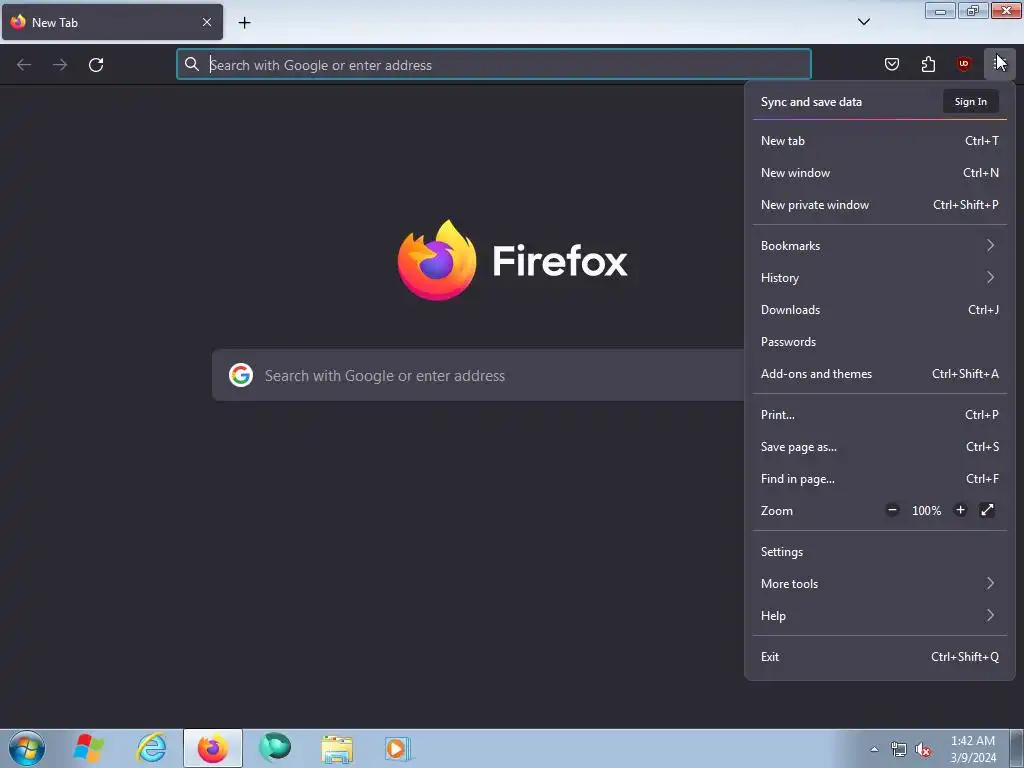Viewport: 1024px width, 768px height.
Task: Click the Sign In button
Action: pyautogui.click(x=970, y=101)
